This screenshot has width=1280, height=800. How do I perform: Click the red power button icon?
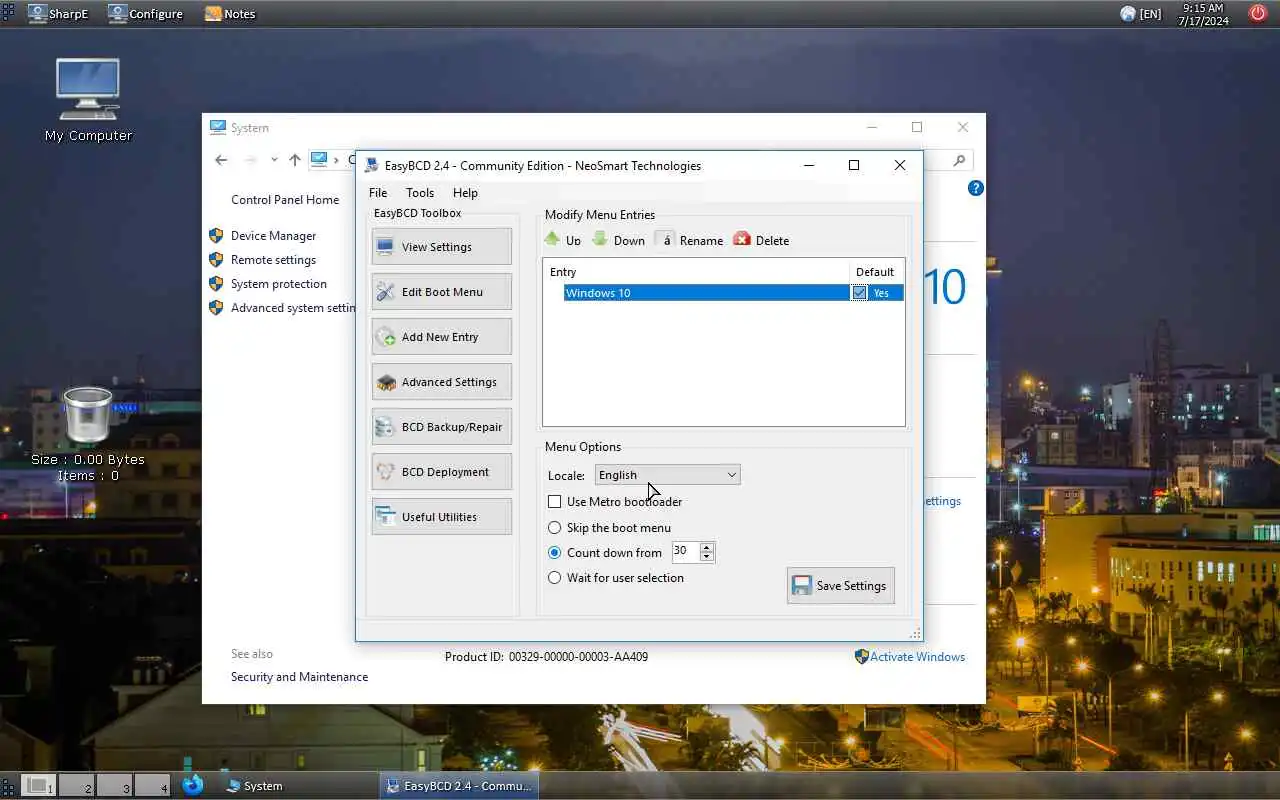[x=1258, y=13]
